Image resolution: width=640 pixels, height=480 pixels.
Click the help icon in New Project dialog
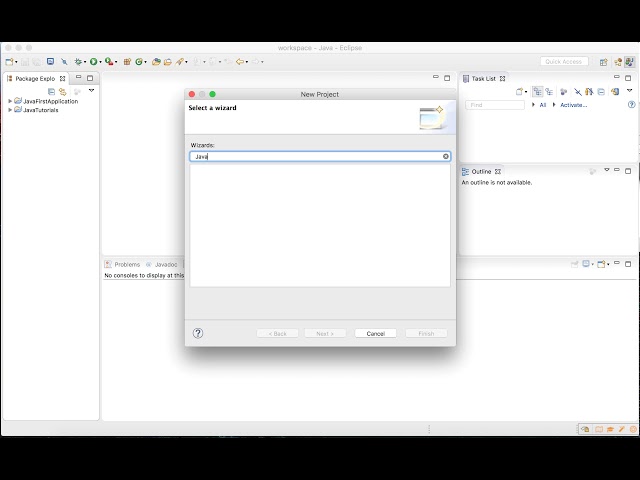198,333
